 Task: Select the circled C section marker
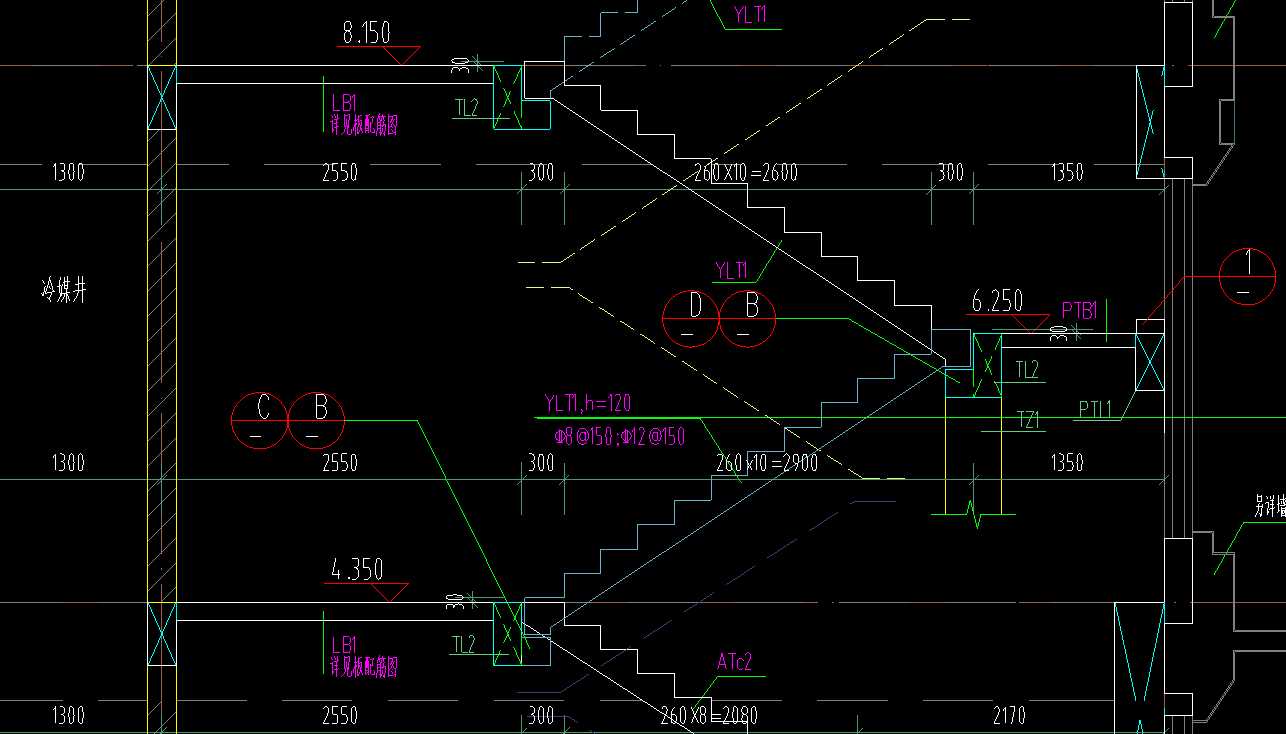260,420
